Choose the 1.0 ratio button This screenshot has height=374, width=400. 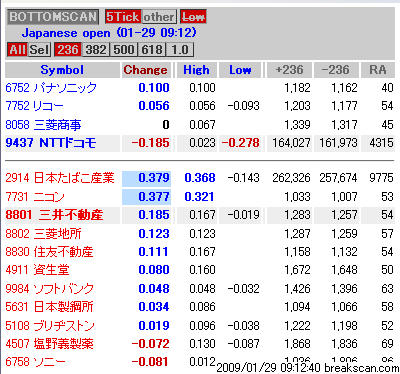pyautogui.click(x=180, y=50)
